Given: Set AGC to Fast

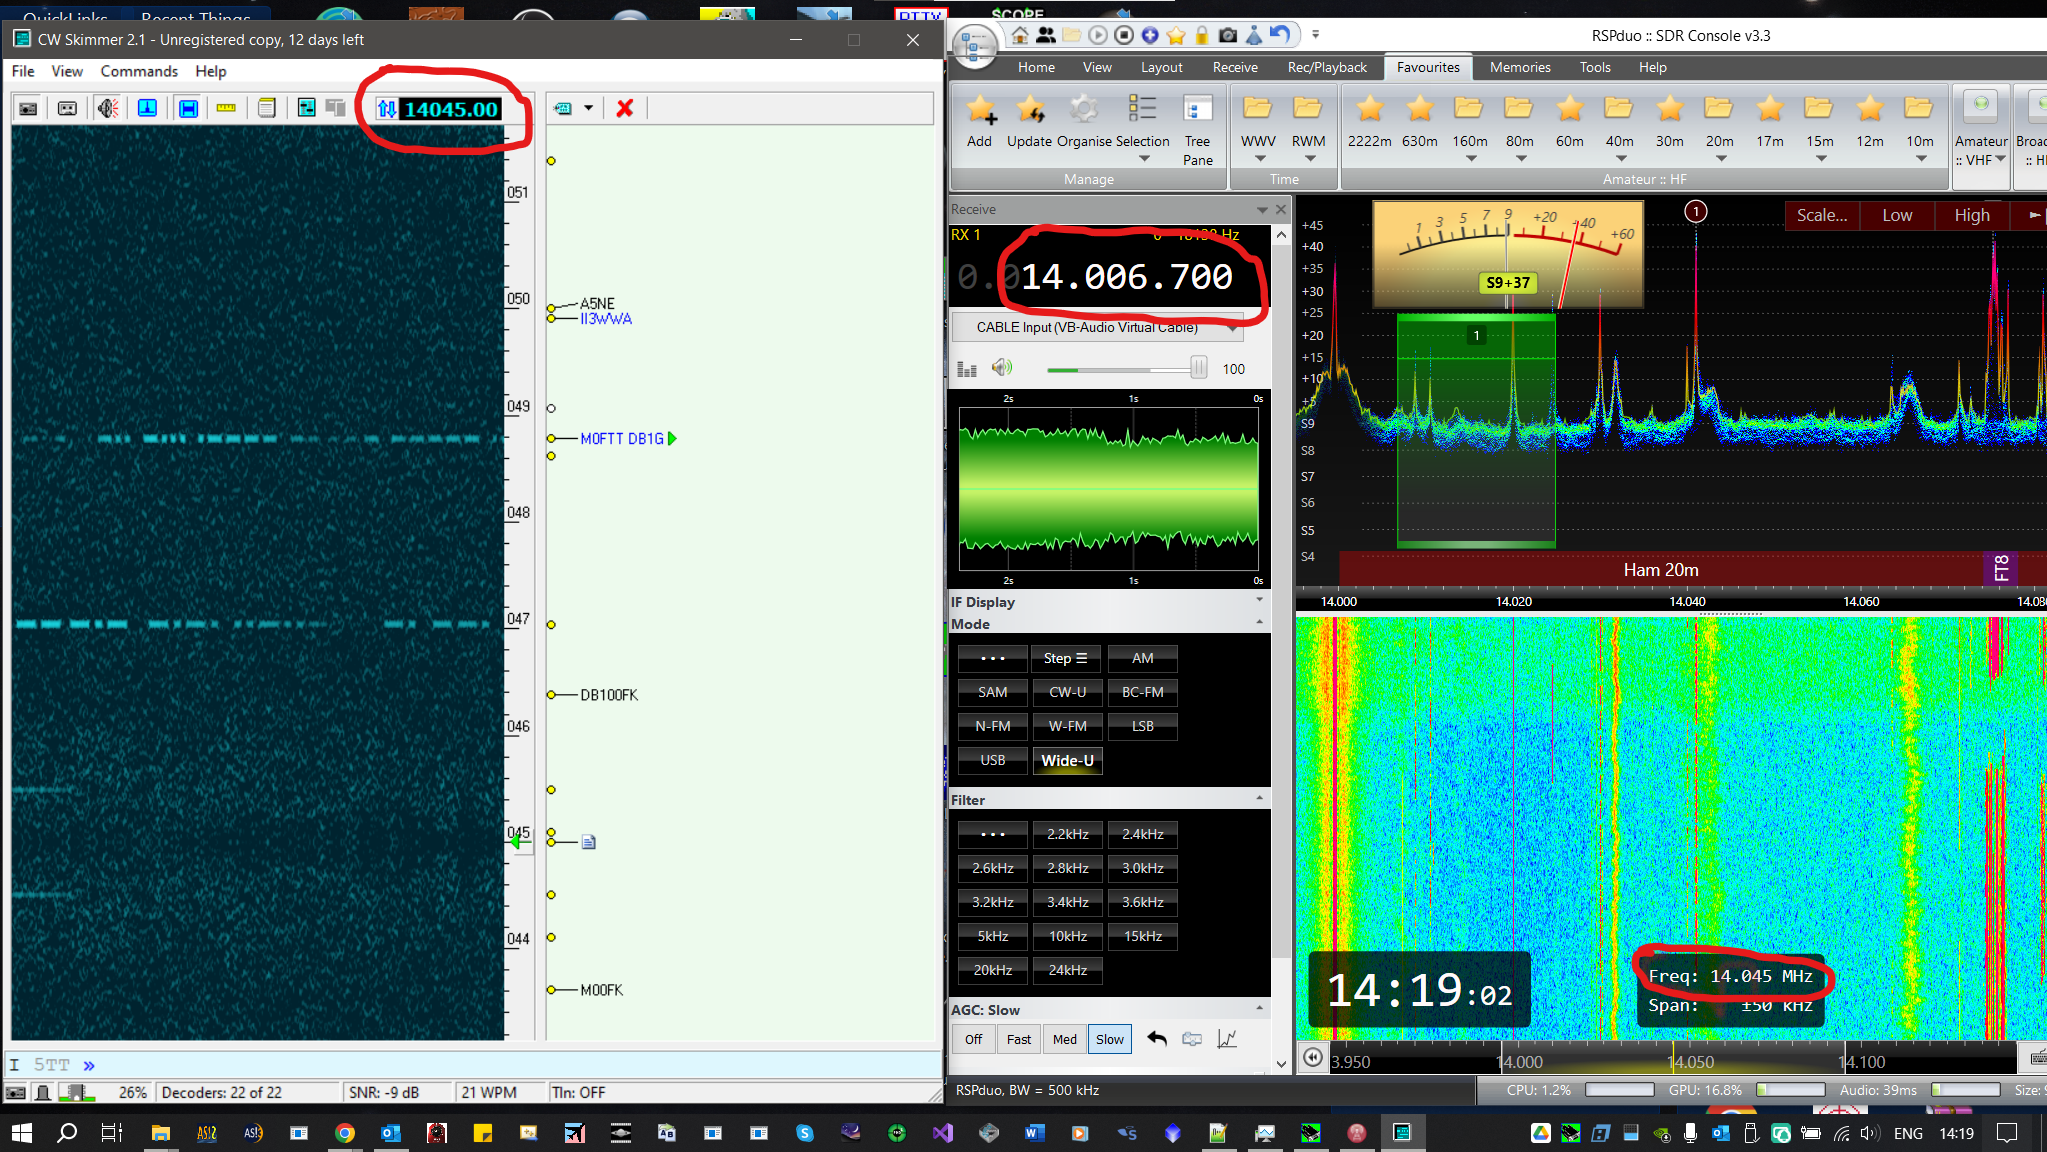Looking at the screenshot, I should click(1018, 1039).
